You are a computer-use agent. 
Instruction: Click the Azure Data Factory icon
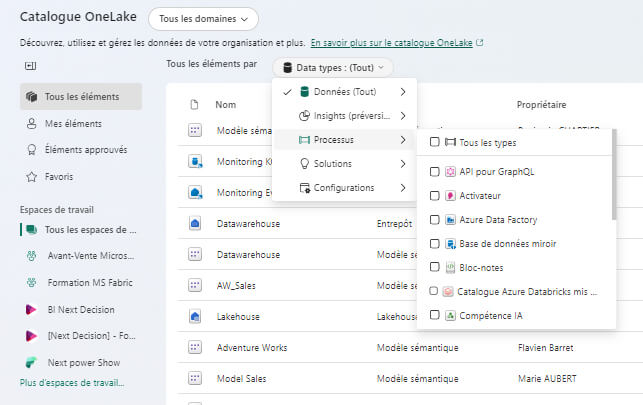(450, 220)
